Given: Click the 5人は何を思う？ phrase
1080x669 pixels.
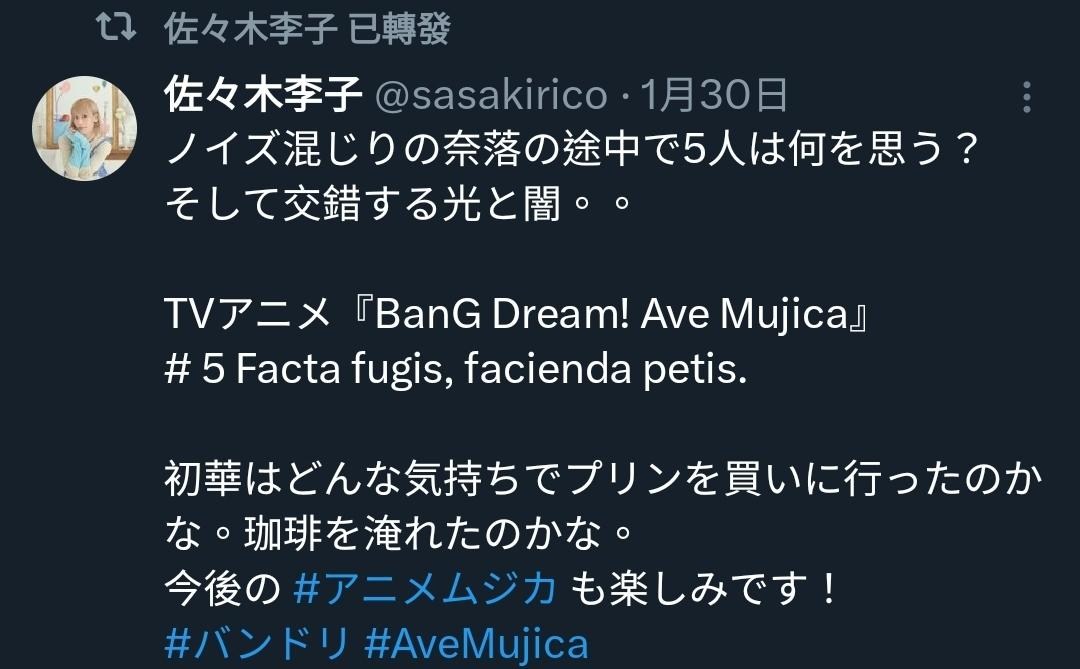Looking at the screenshot, I should point(829,150).
